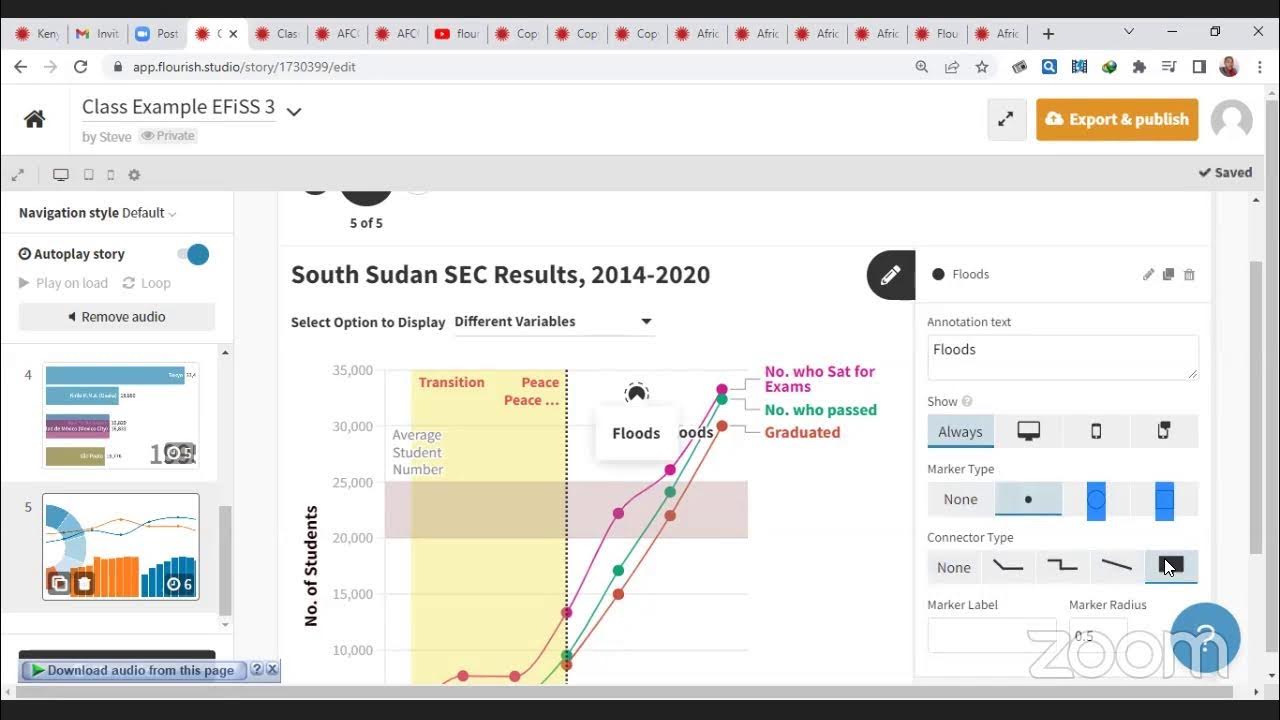
Task: Delete the Floods annotation with trash icon
Action: 1189,274
